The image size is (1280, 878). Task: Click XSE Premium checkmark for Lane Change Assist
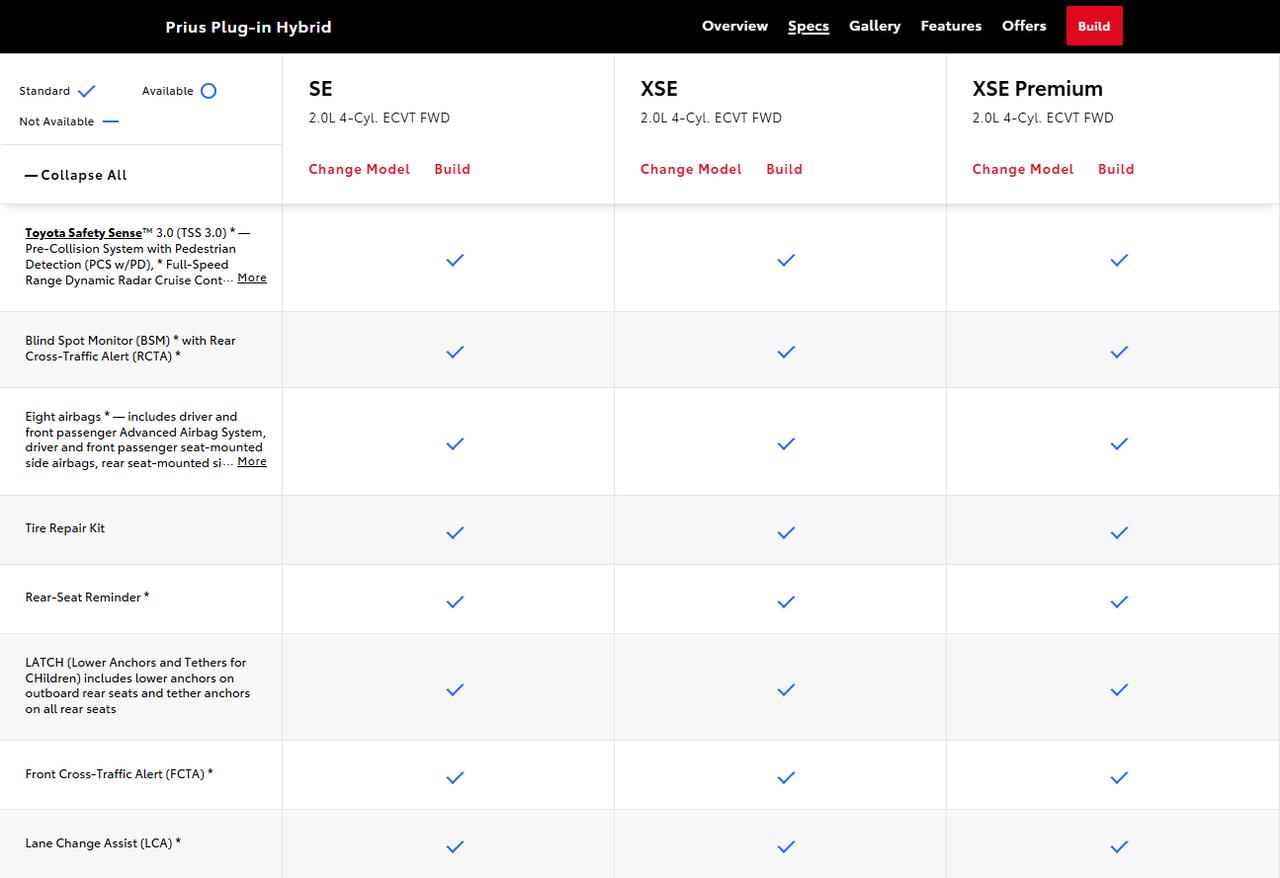tap(1119, 847)
